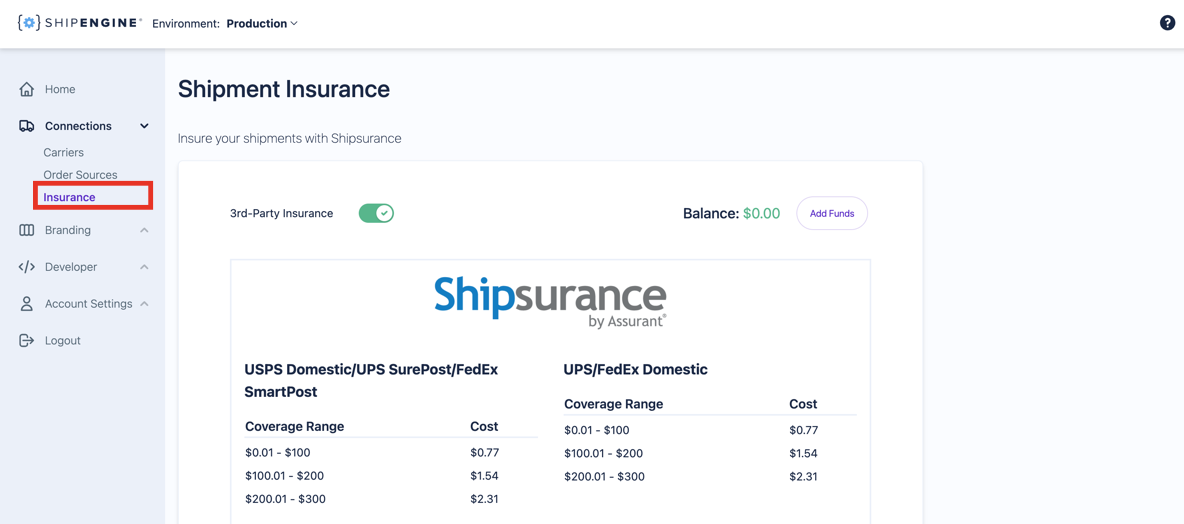Click the Connections menu label
Image resolution: width=1184 pixels, height=524 pixels.
[x=78, y=126]
